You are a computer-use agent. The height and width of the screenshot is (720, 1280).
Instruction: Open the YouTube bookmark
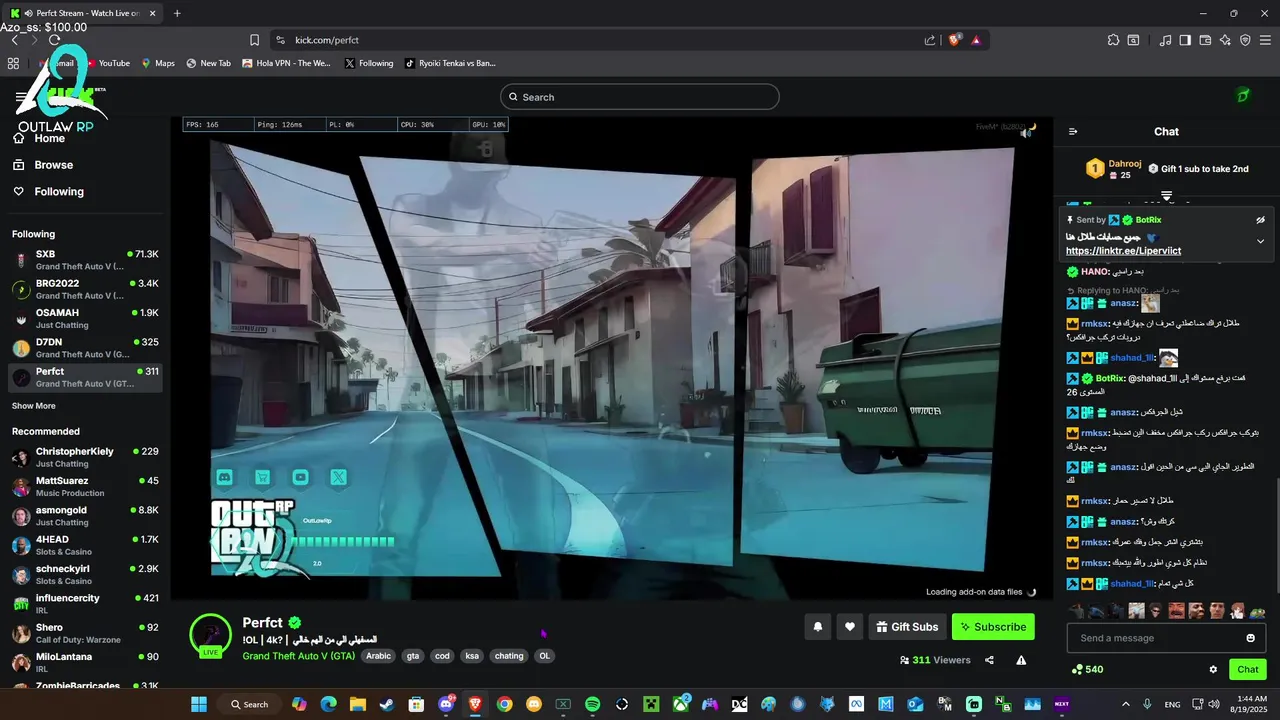tap(107, 63)
